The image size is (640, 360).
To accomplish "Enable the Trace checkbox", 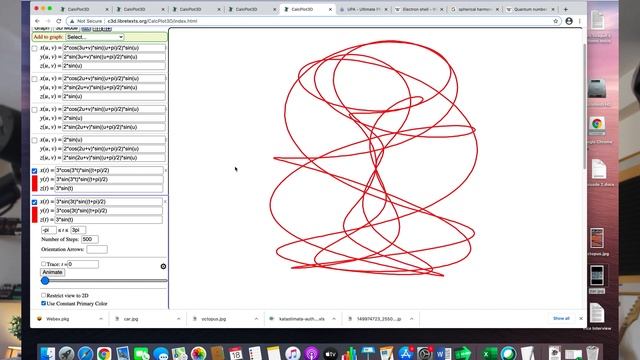I will coord(43,264).
